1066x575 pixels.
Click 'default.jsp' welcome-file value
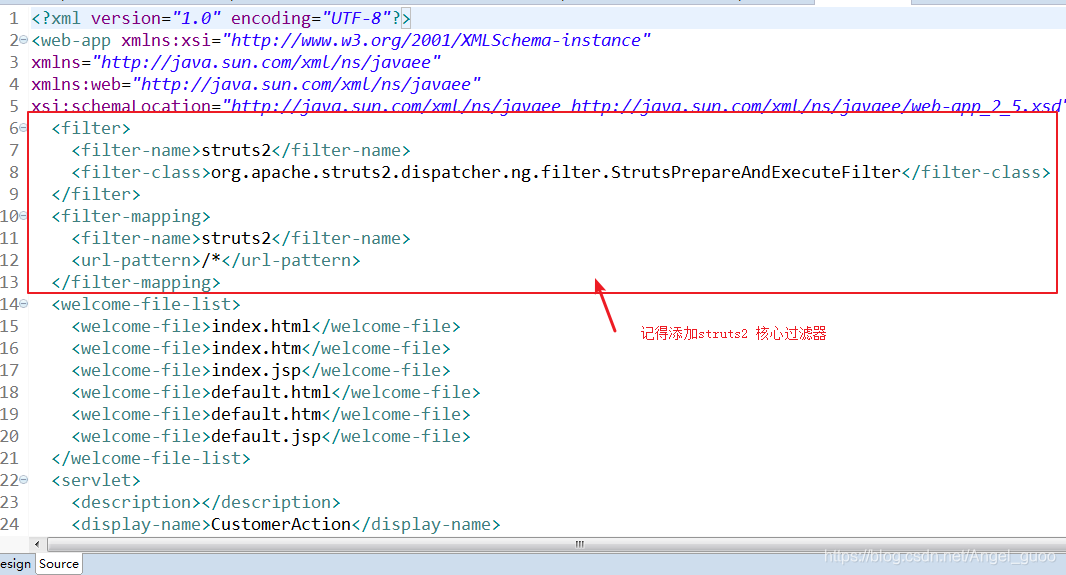266,436
